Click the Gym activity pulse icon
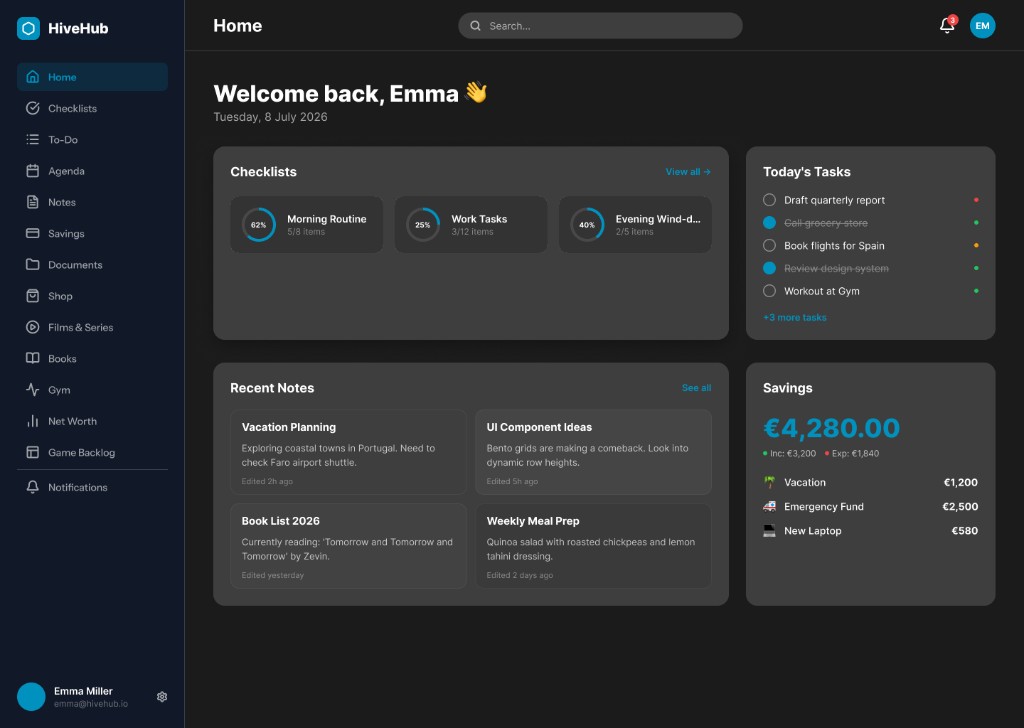 pyautogui.click(x=33, y=390)
